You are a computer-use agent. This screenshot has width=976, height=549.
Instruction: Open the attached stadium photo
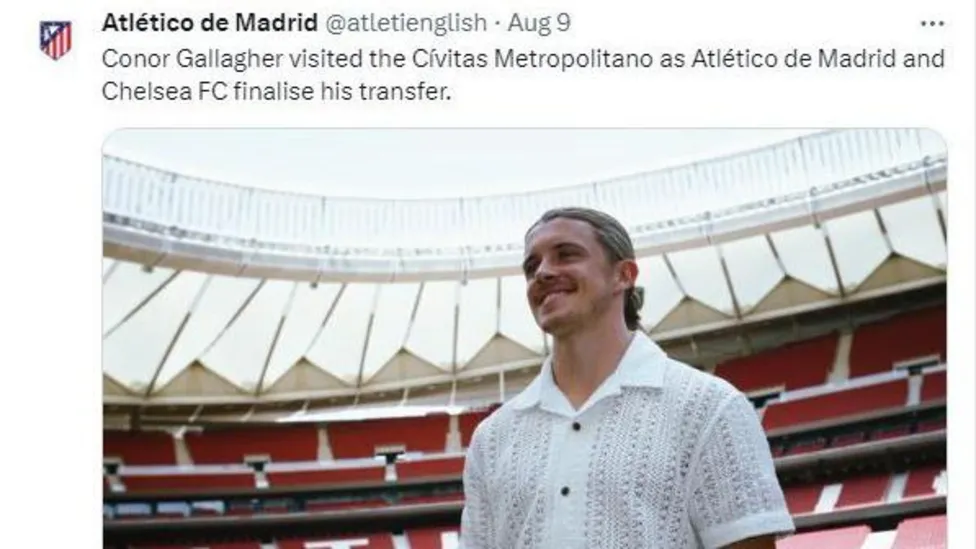pos(525,339)
